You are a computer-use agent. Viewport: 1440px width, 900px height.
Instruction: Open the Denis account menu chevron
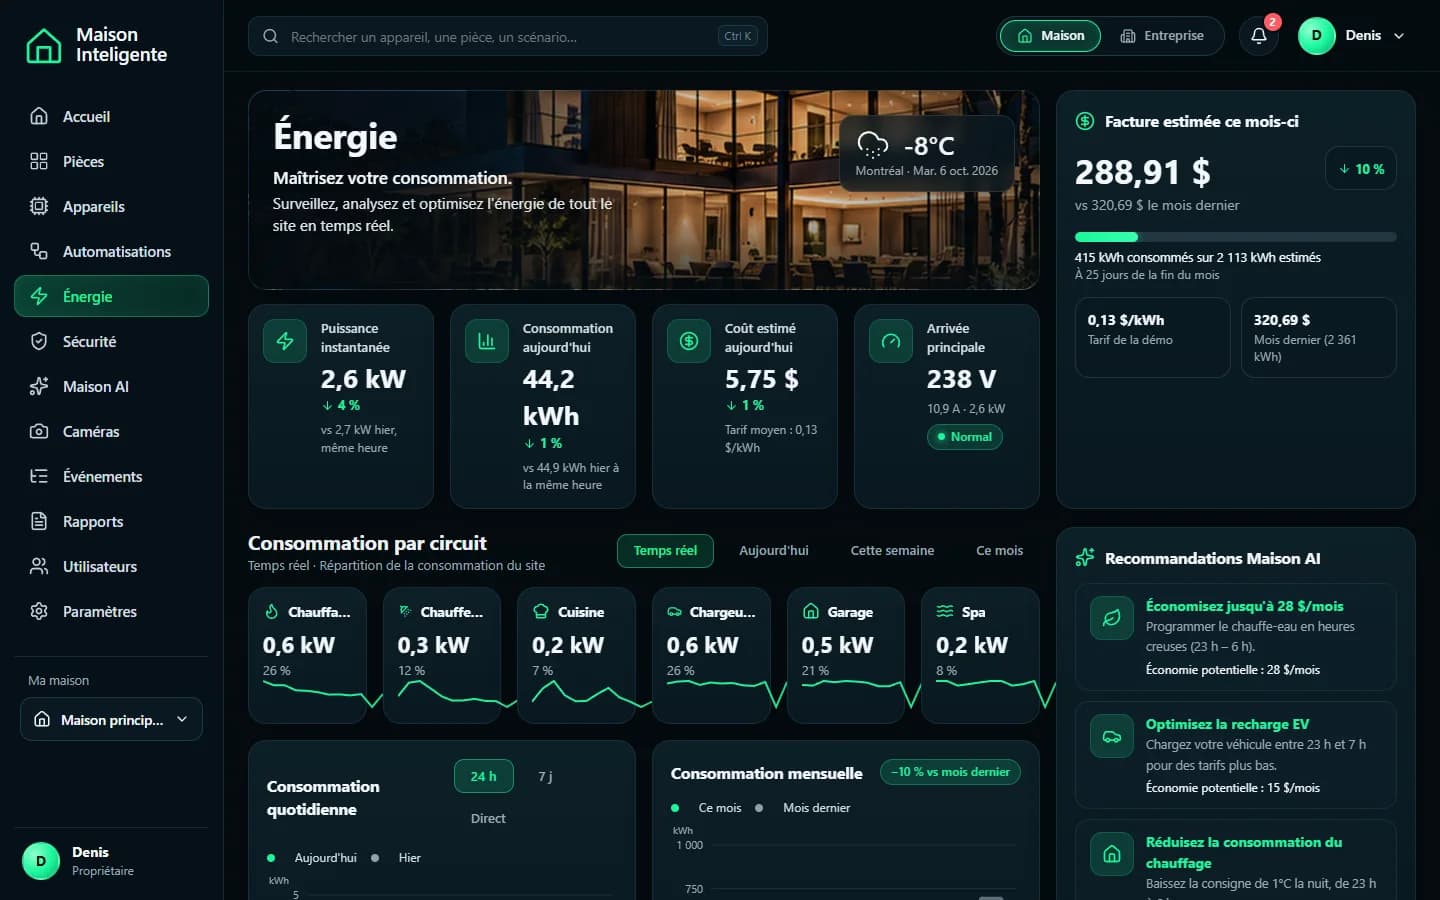(x=1399, y=36)
